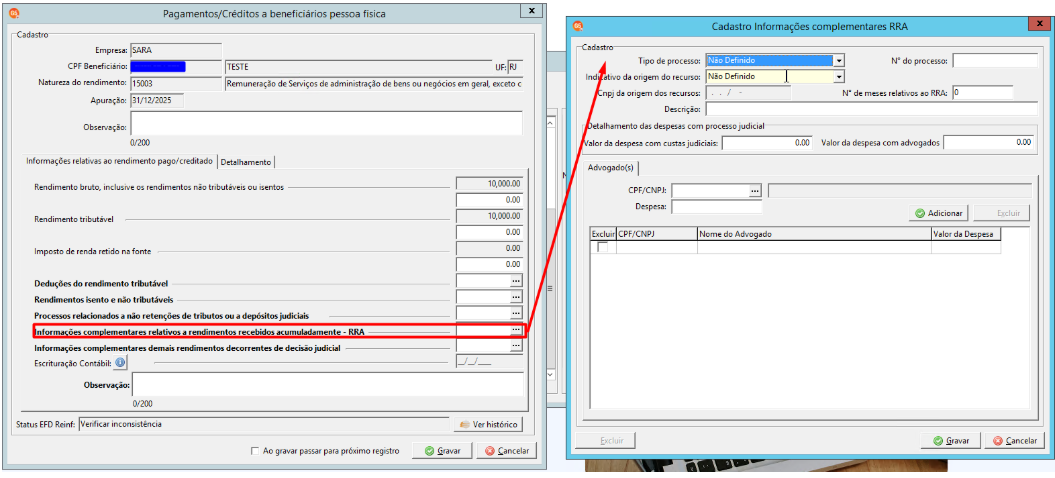Expand Indicativo da origem do recurso dropdown
The width and height of the screenshot is (1055, 478).
click(x=839, y=77)
